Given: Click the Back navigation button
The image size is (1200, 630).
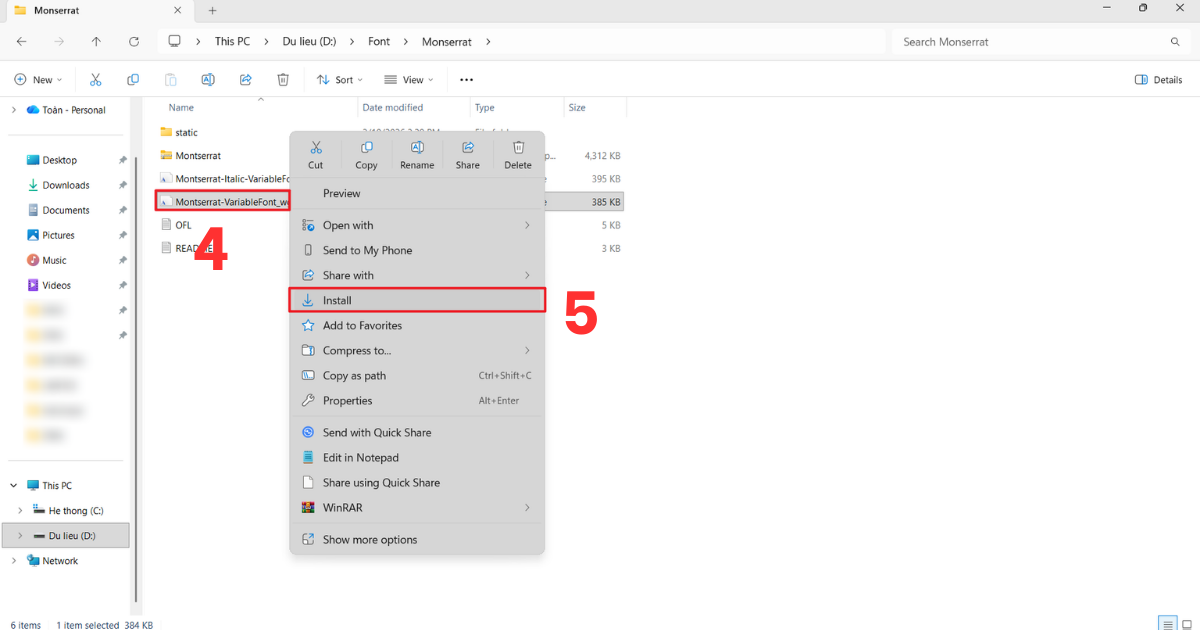Looking at the screenshot, I should click(x=21, y=42).
